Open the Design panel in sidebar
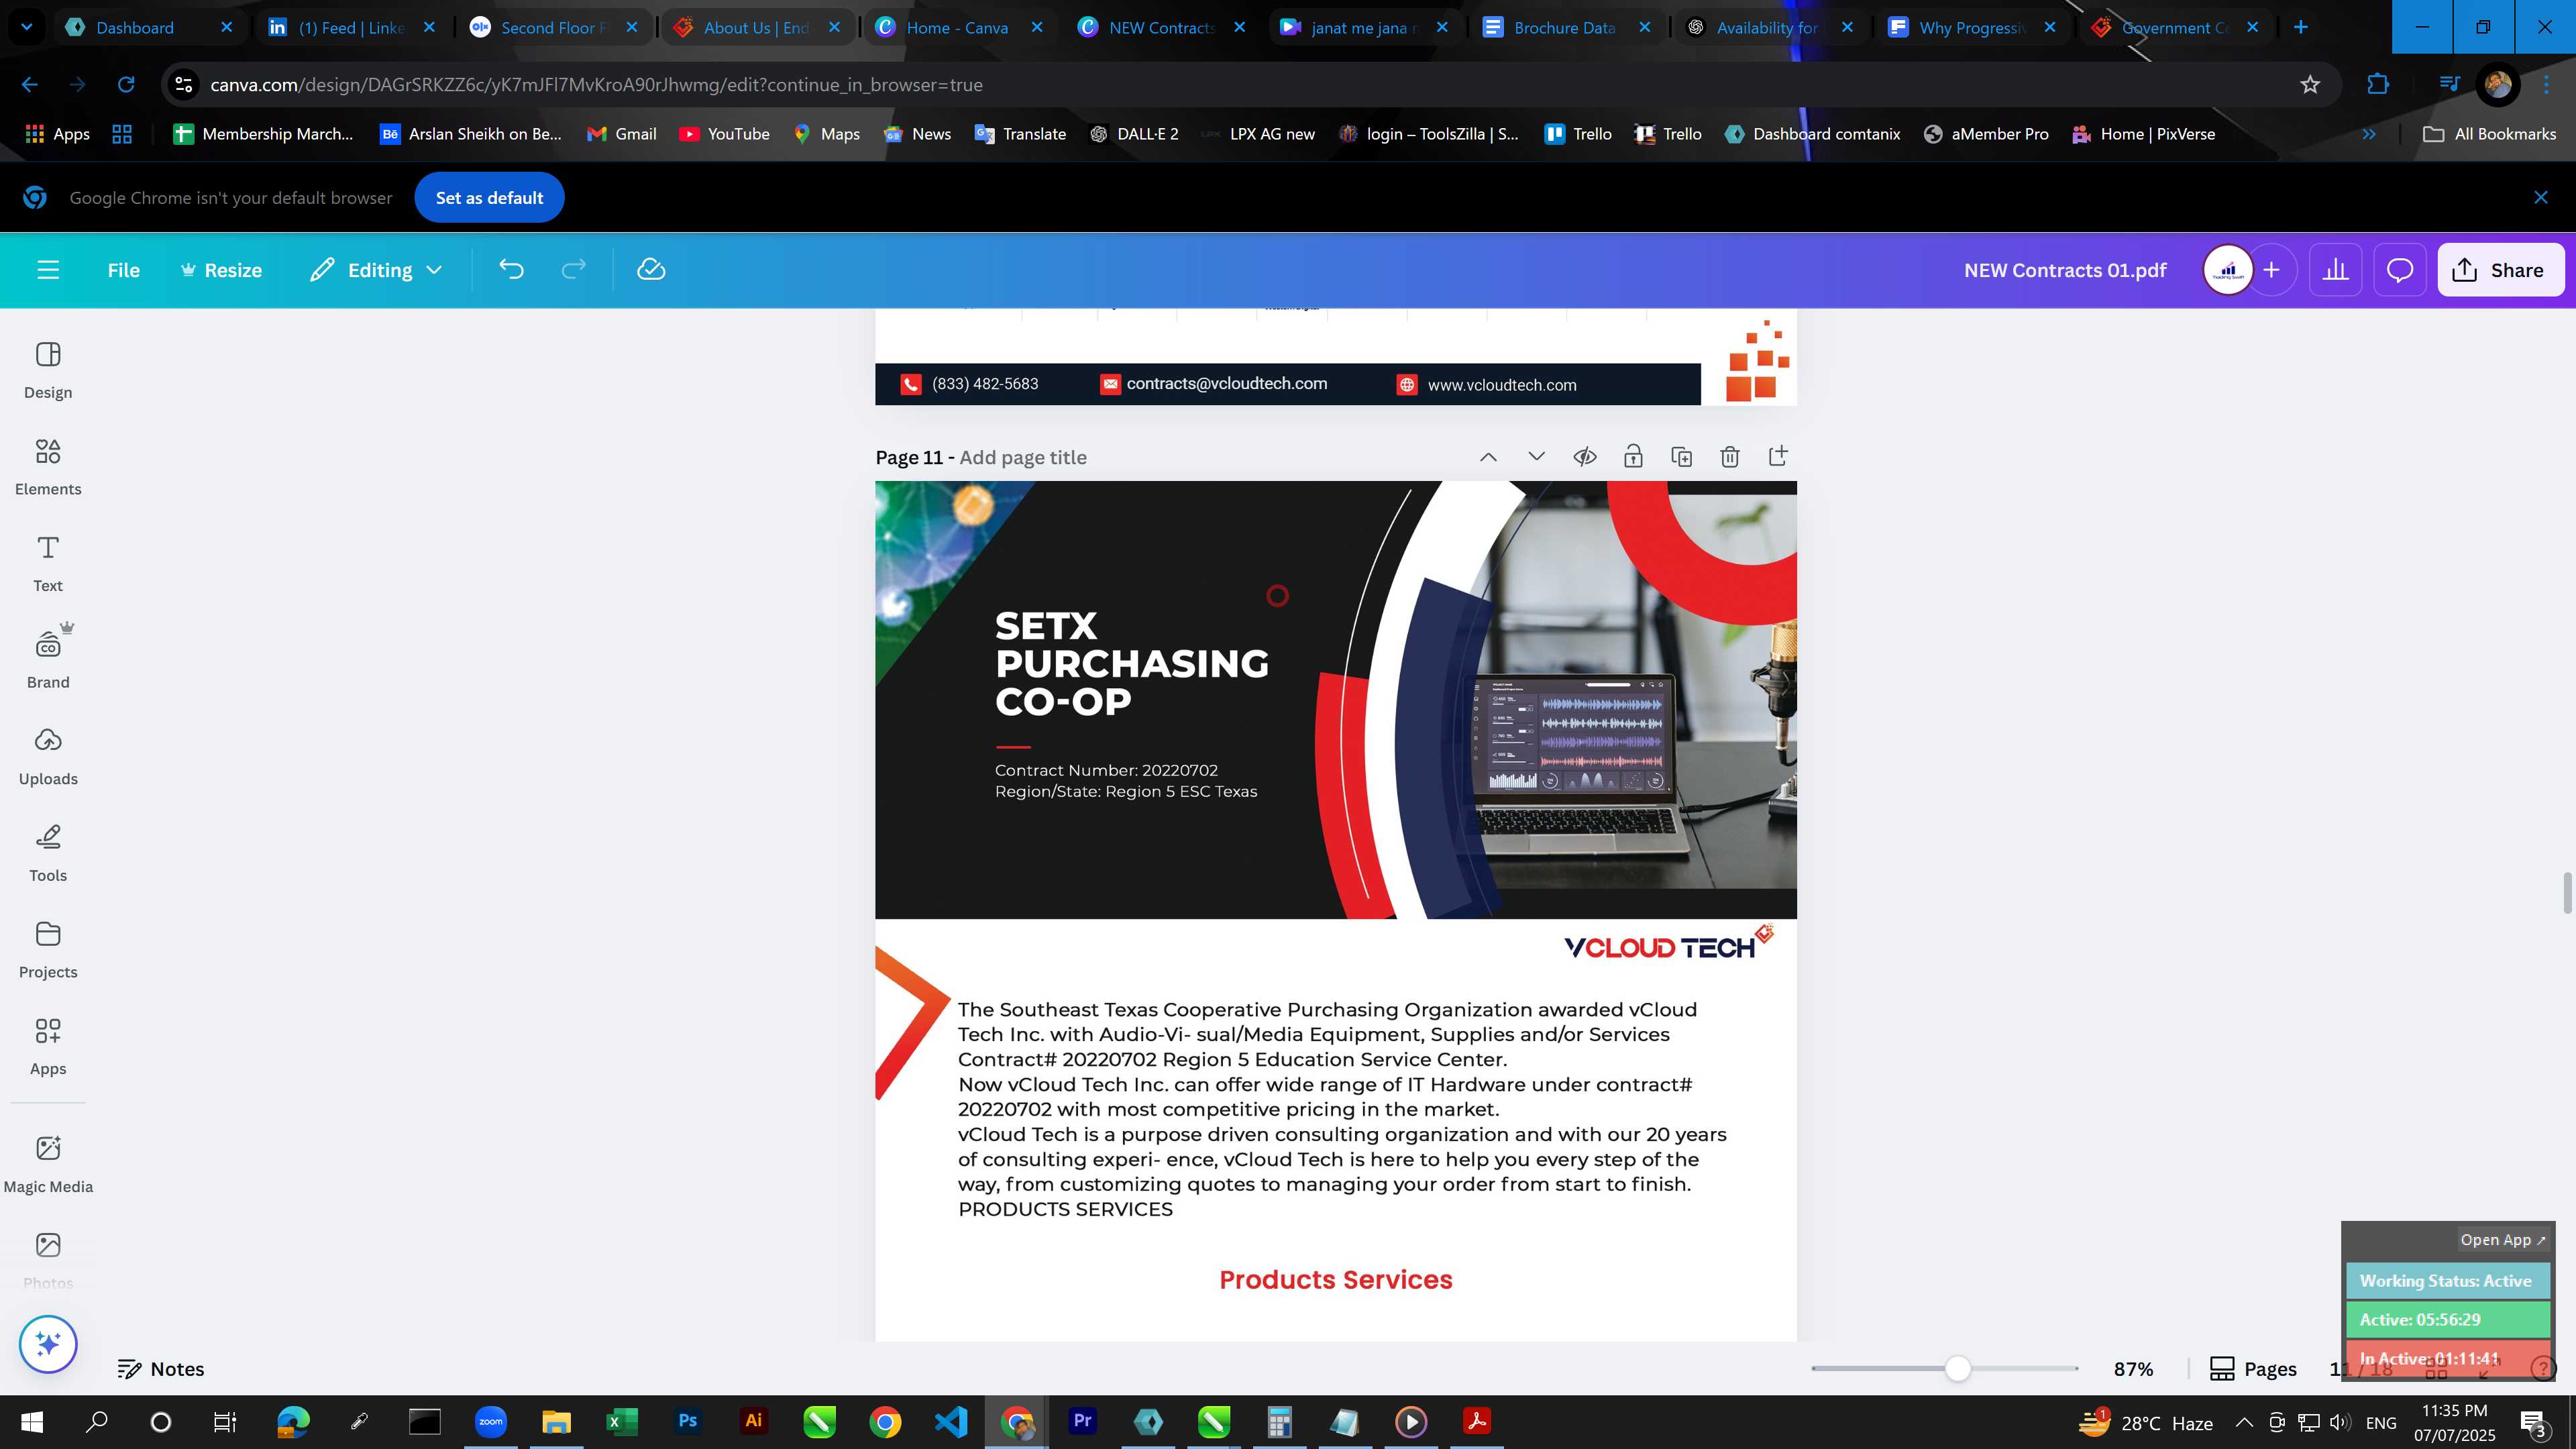This screenshot has width=2576, height=1449. [48, 370]
